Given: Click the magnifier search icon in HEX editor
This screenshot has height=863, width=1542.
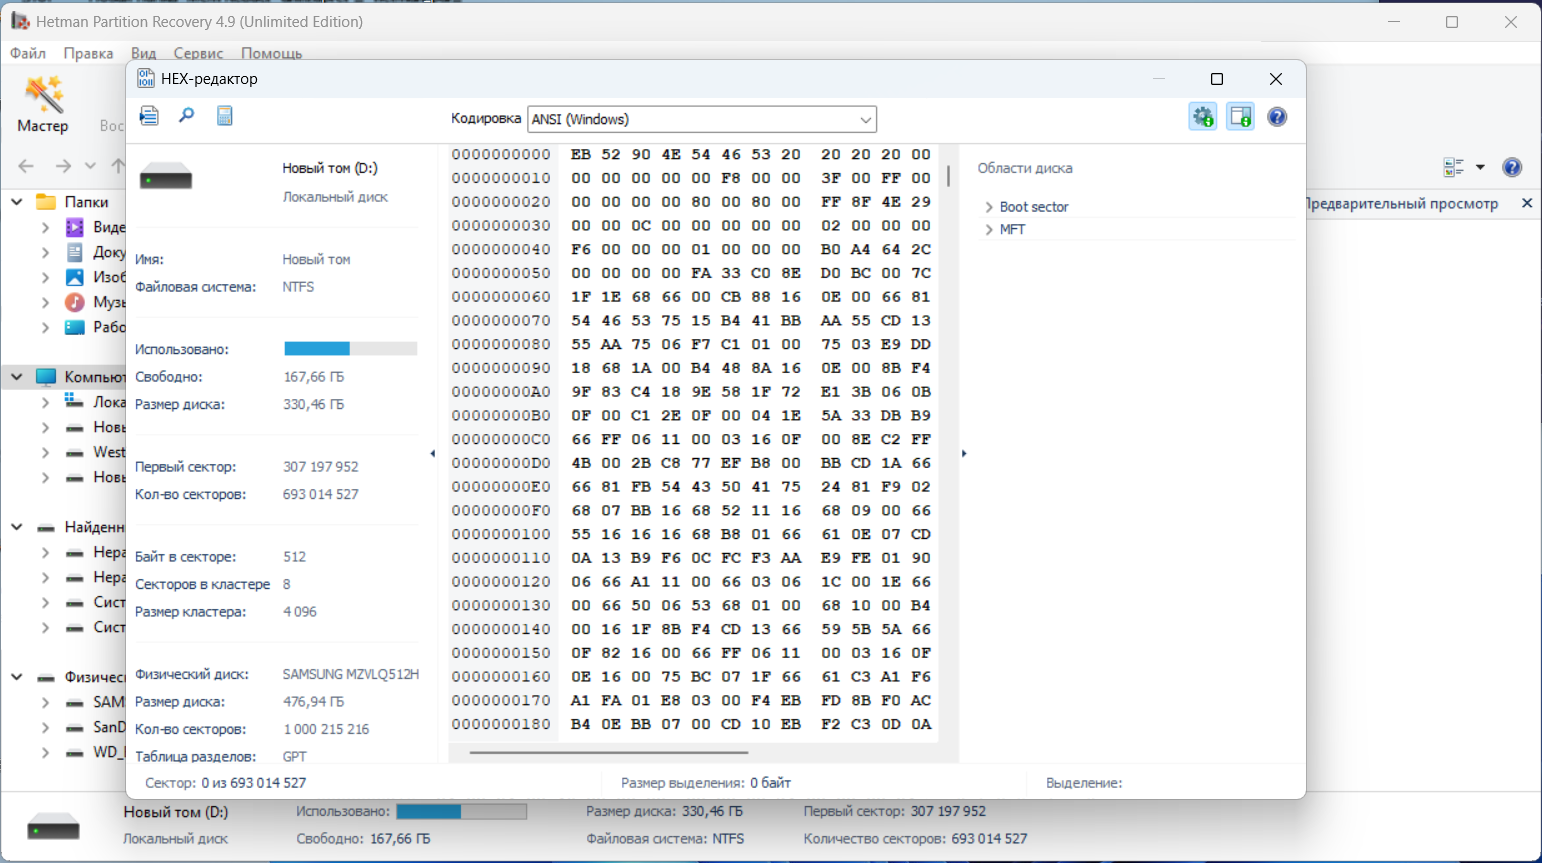Looking at the screenshot, I should 186,116.
